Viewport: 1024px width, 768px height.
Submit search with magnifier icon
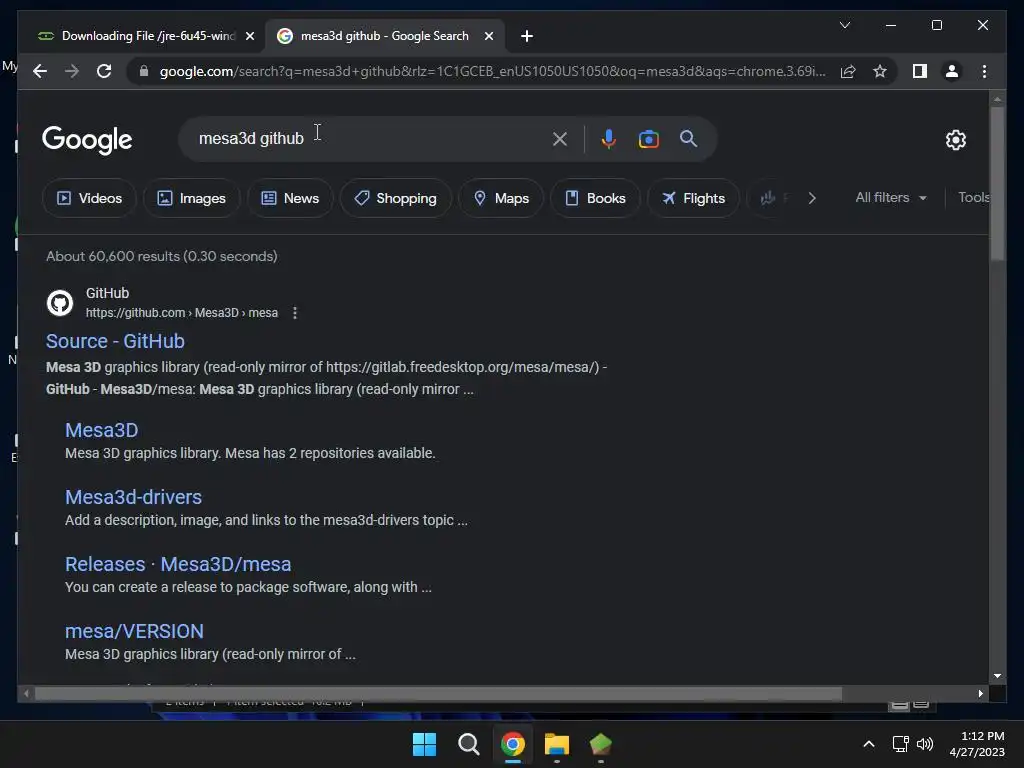point(688,138)
